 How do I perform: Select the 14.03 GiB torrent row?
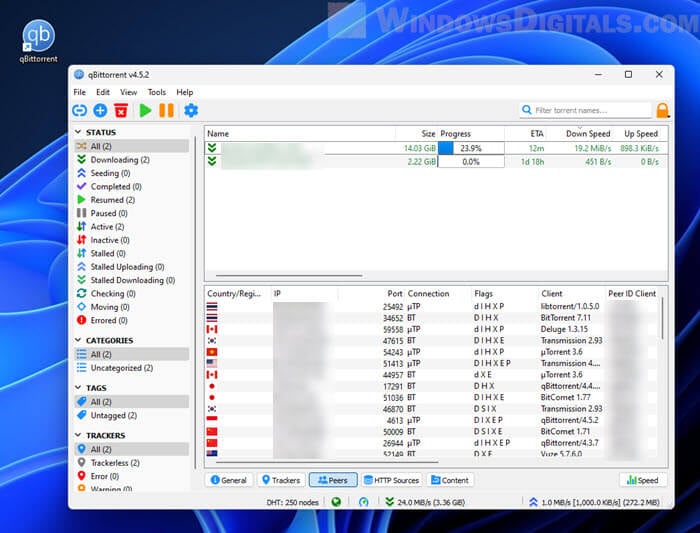click(x=436, y=148)
